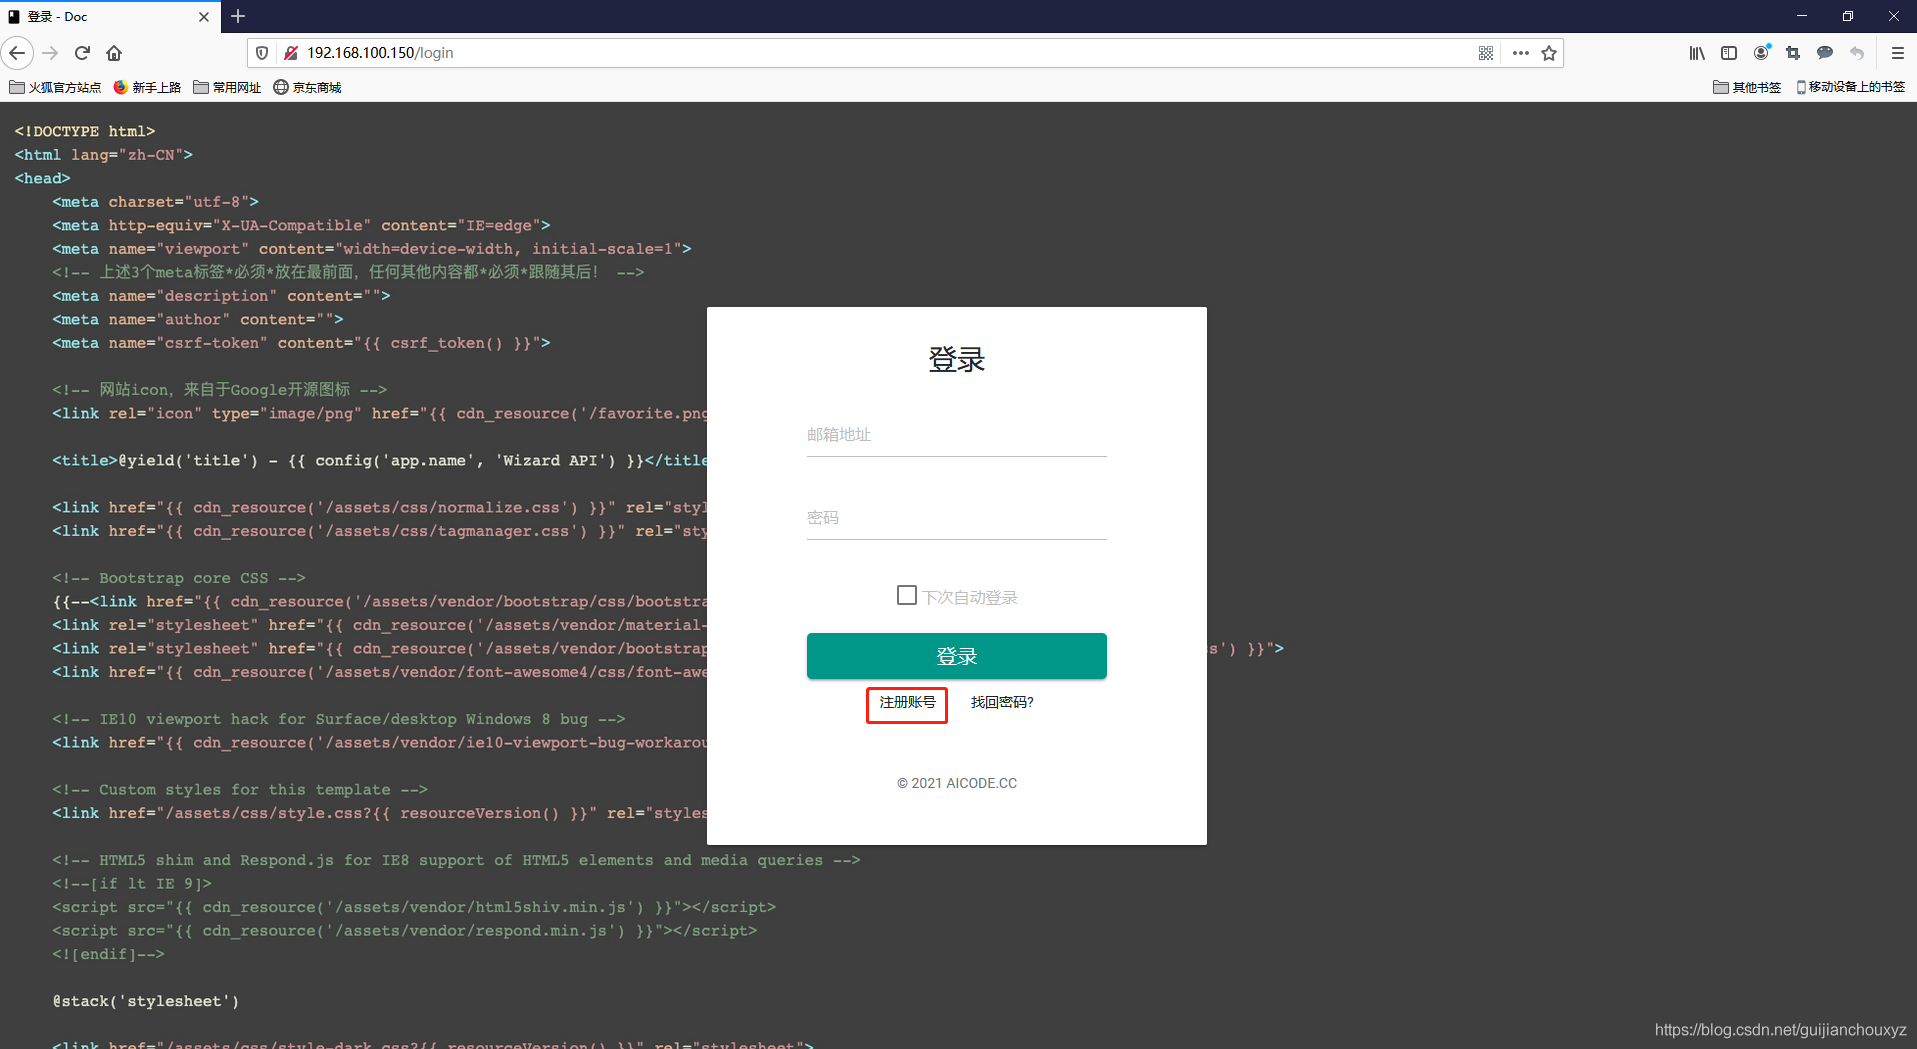
Task: Open the page actions three-dot menu
Action: pos(1520,53)
